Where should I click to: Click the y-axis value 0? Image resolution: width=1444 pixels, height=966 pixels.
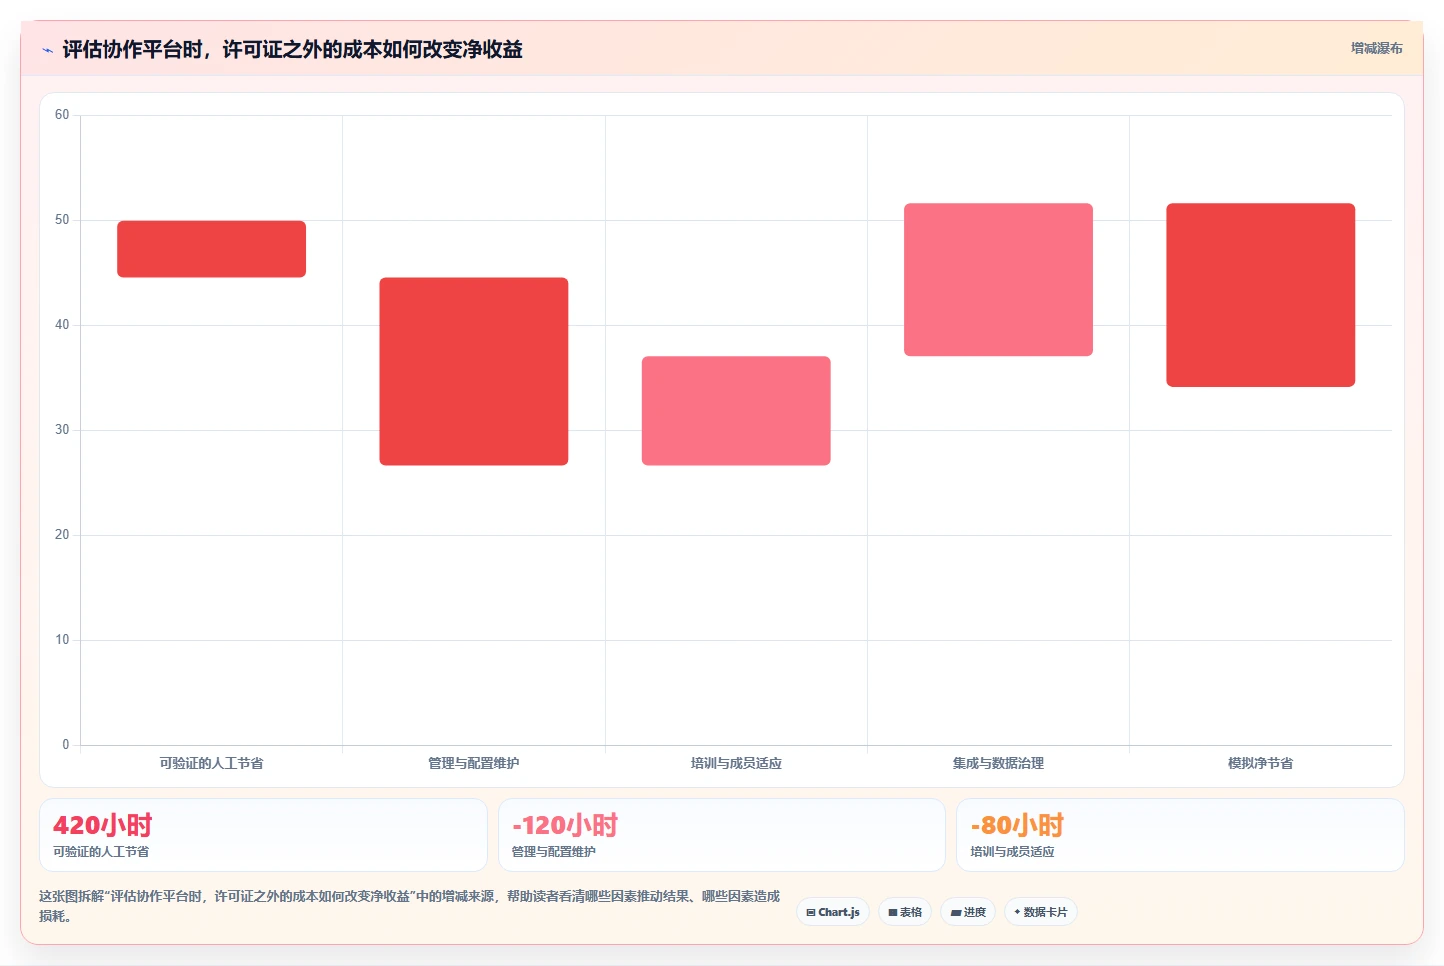point(66,745)
